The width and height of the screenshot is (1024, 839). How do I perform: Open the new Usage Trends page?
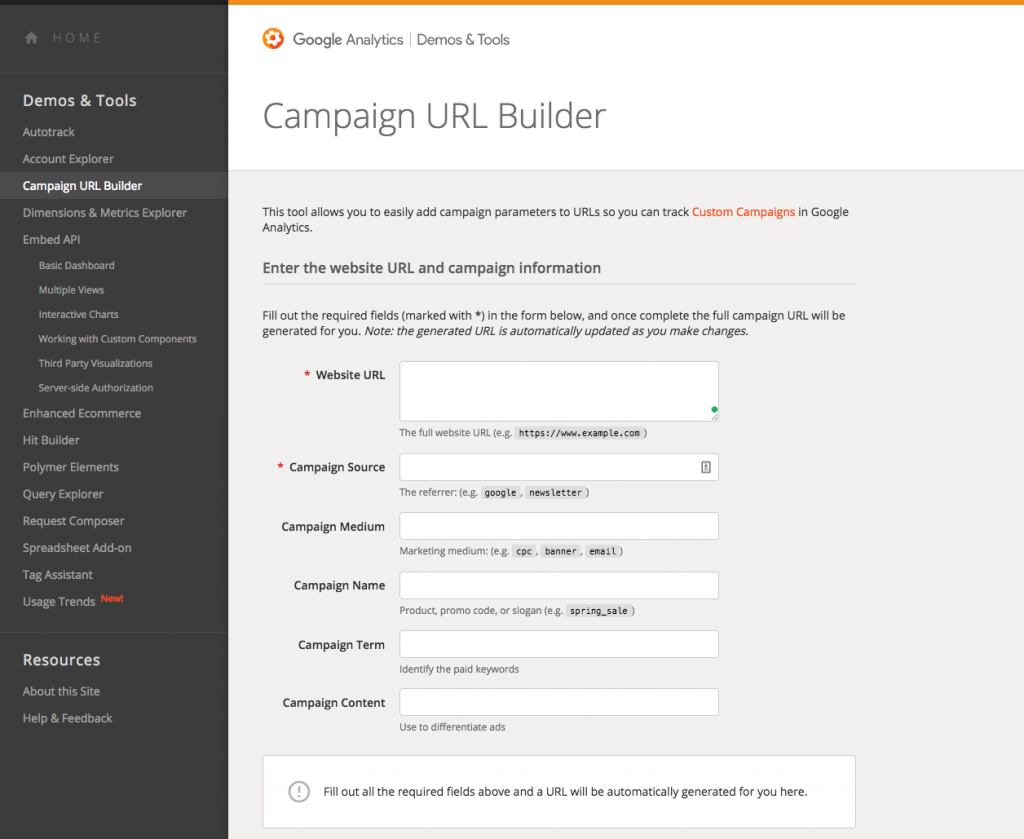[x=59, y=602]
